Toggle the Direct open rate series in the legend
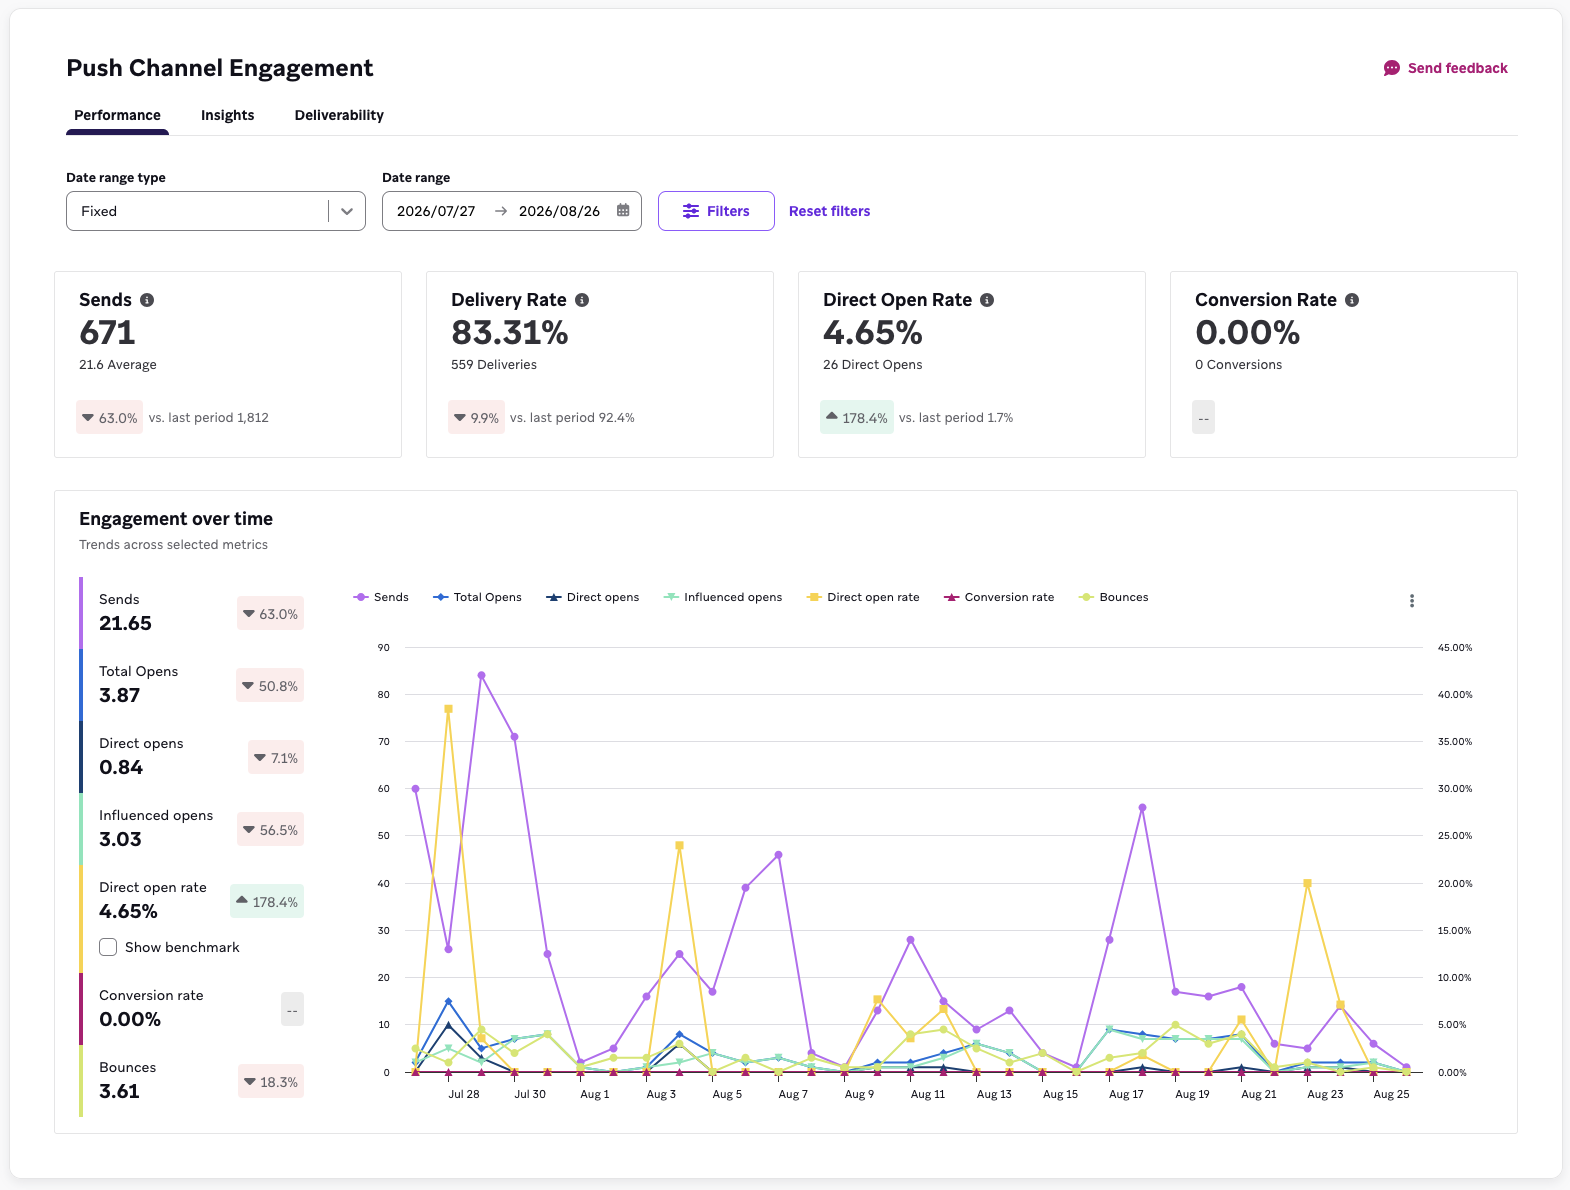 tap(863, 597)
